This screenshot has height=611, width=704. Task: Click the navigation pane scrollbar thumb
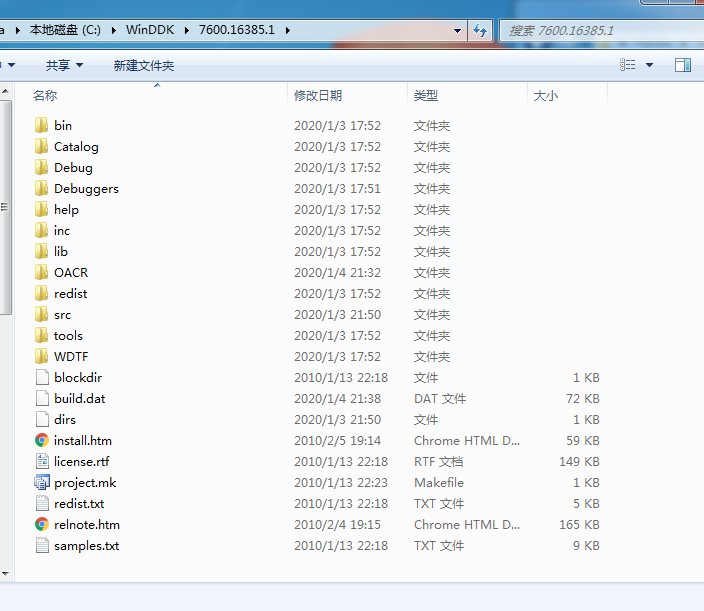[x=5, y=207]
